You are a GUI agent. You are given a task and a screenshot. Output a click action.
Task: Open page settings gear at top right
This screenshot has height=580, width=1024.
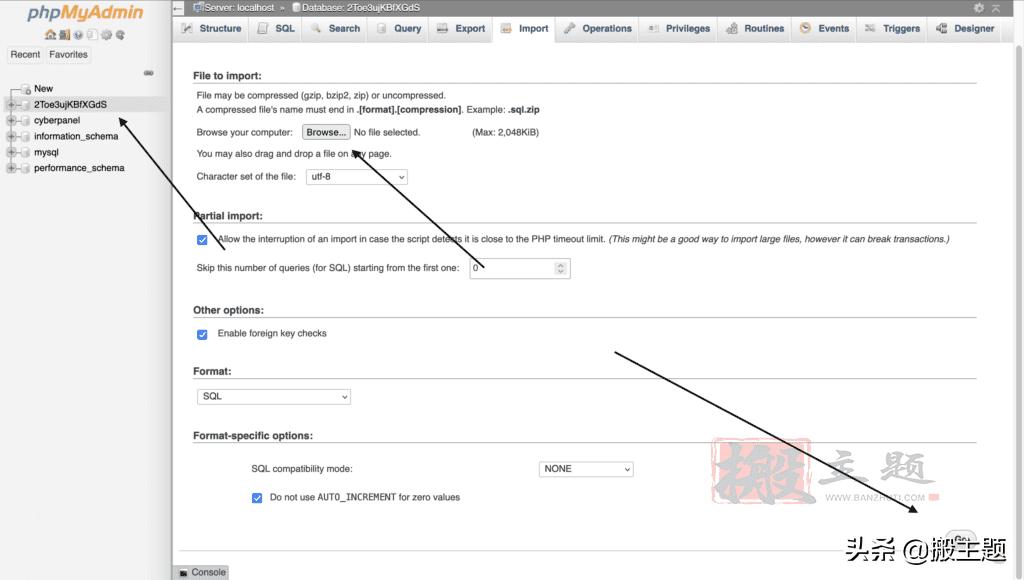click(x=979, y=8)
